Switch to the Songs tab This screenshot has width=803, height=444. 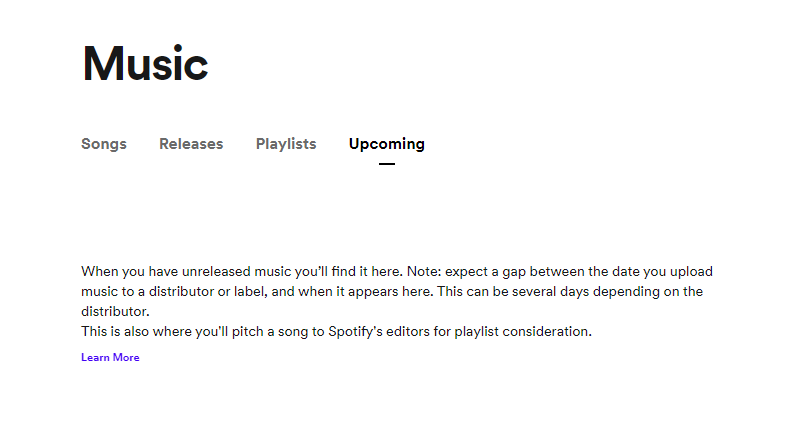tap(103, 144)
